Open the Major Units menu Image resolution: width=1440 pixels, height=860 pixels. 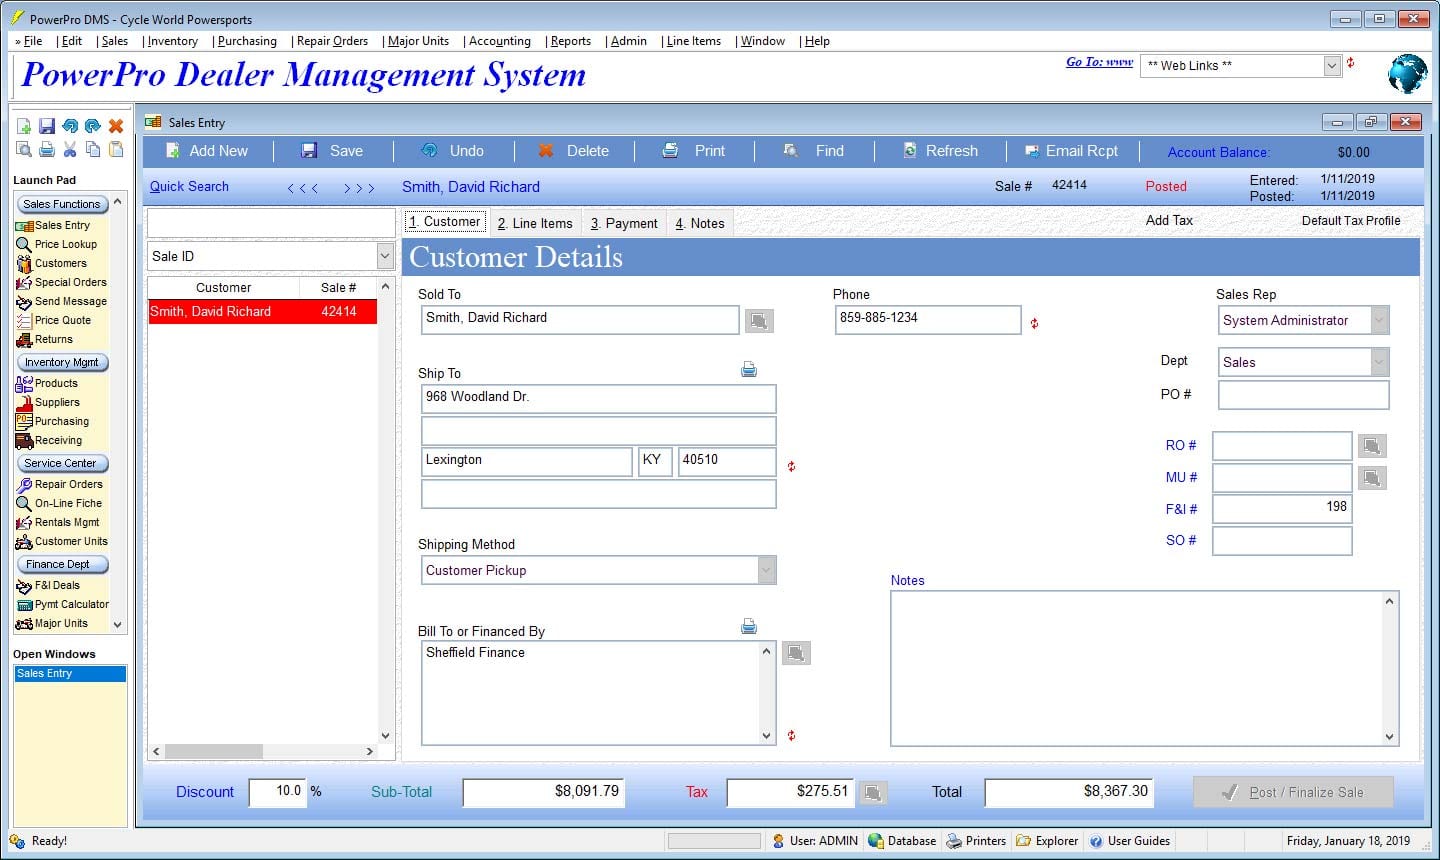418,41
